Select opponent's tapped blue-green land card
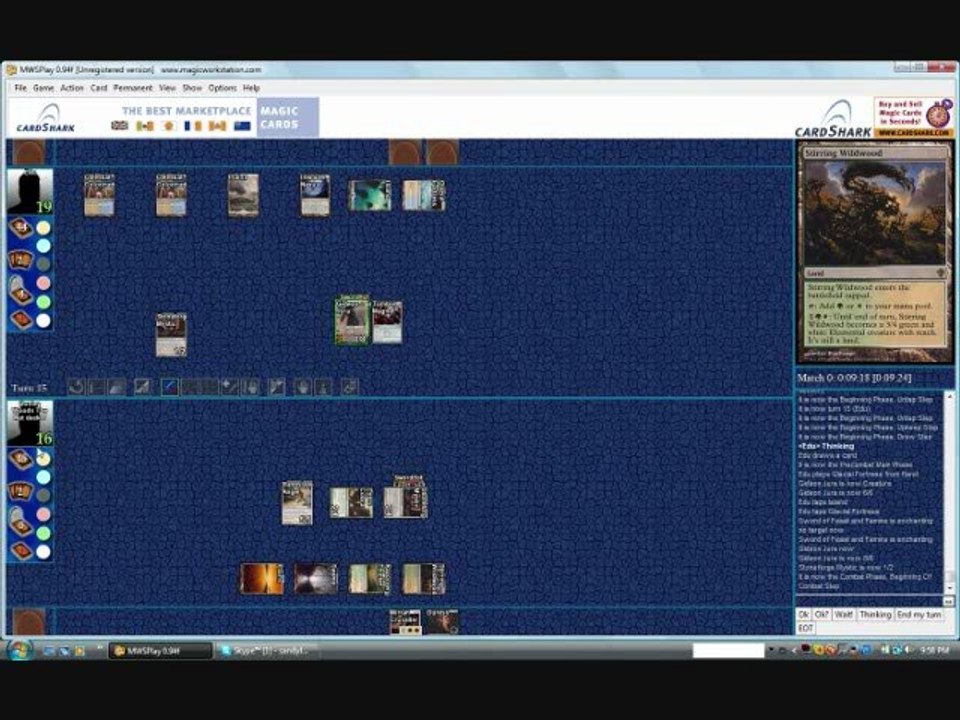Image resolution: width=960 pixels, height=720 pixels. pyautogui.click(x=369, y=195)
